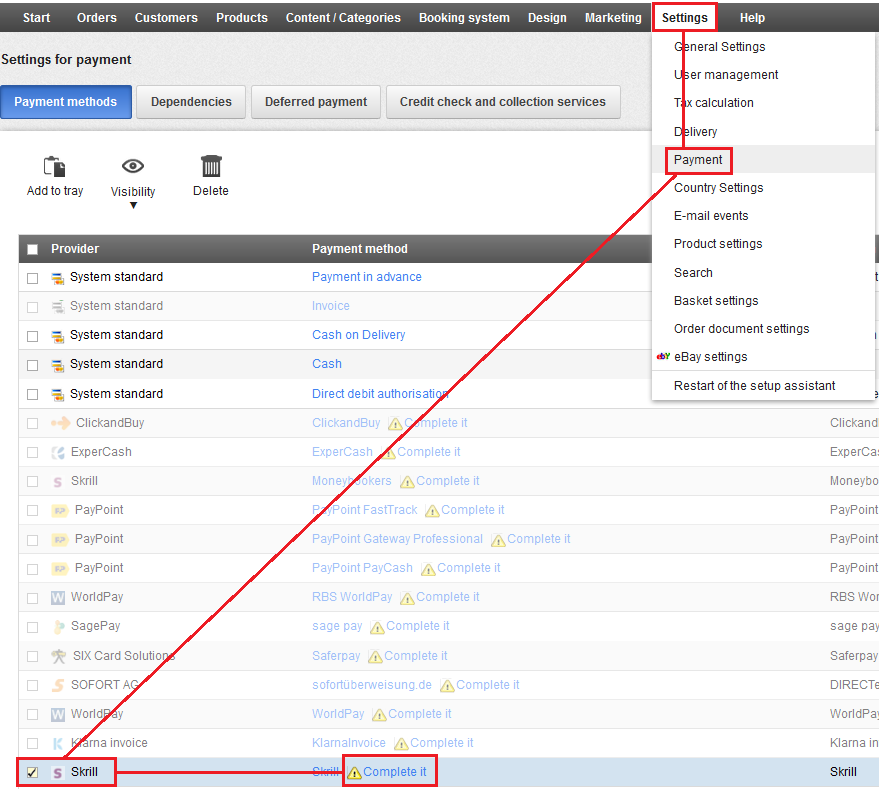Toggle select-all checkbox in Provider header
Screen dimensions: 879x789
click(33, 249)
